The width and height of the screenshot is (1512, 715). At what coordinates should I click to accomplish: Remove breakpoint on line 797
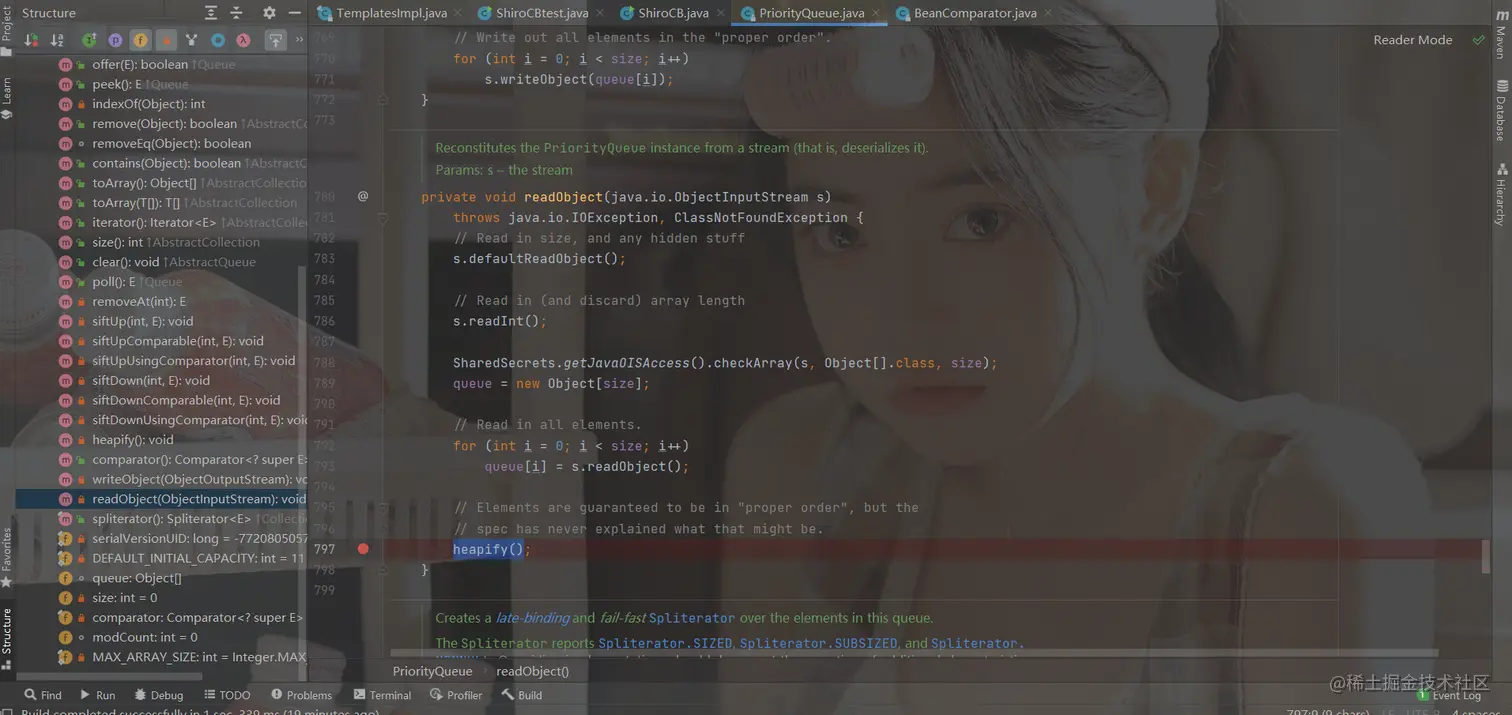point(363,549)
